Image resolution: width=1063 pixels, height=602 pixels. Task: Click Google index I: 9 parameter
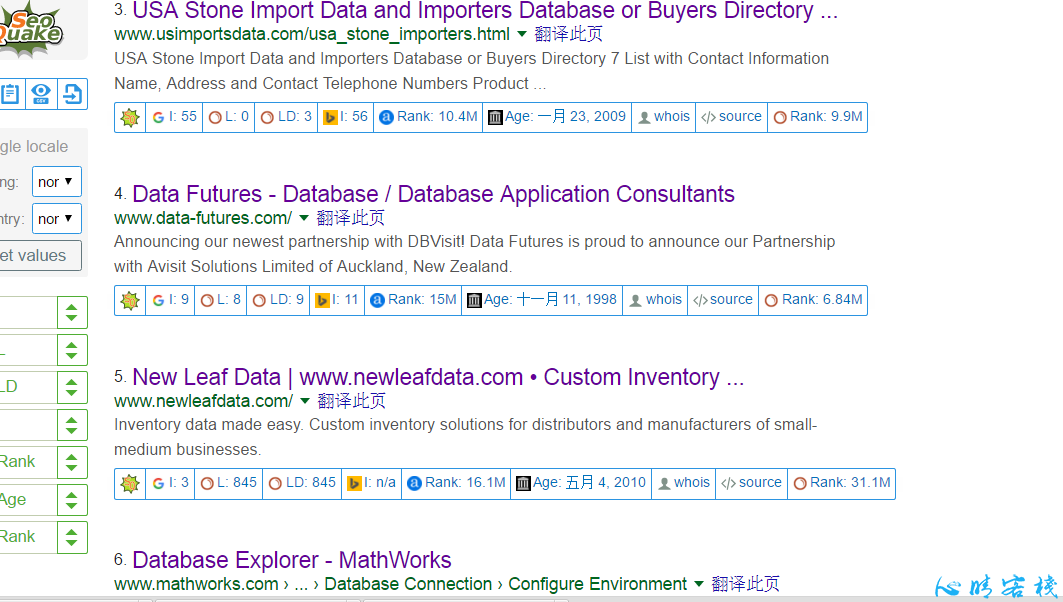click(170, 300)
